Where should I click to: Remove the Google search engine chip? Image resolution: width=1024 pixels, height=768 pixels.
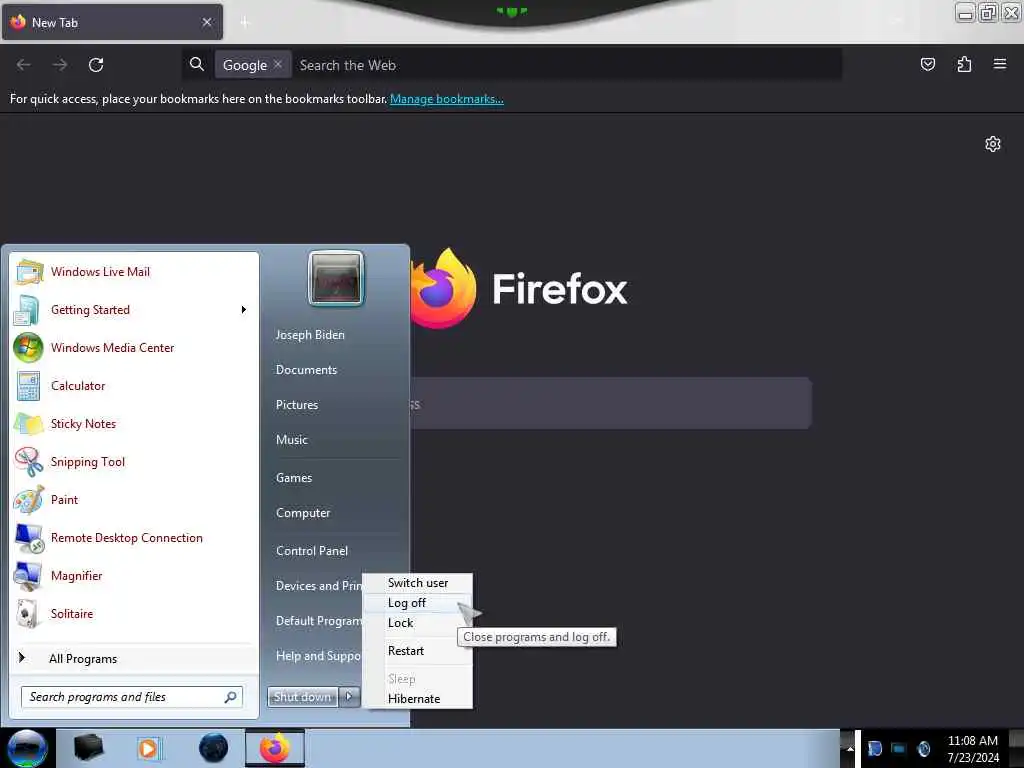point(278,64)
